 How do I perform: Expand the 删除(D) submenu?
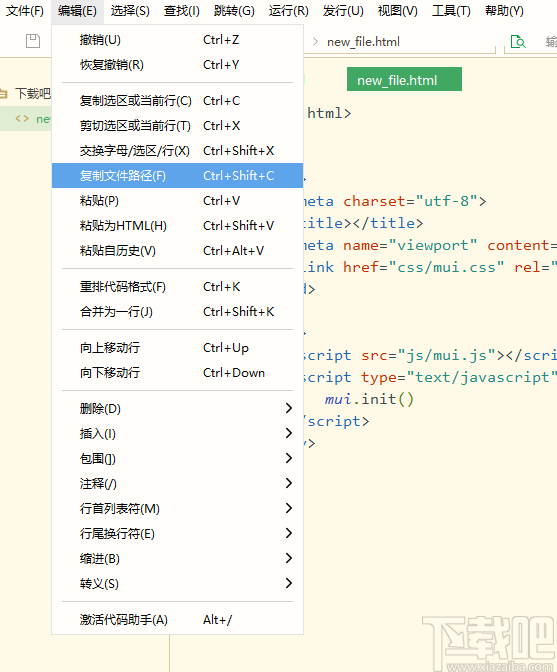pos(177,408)
